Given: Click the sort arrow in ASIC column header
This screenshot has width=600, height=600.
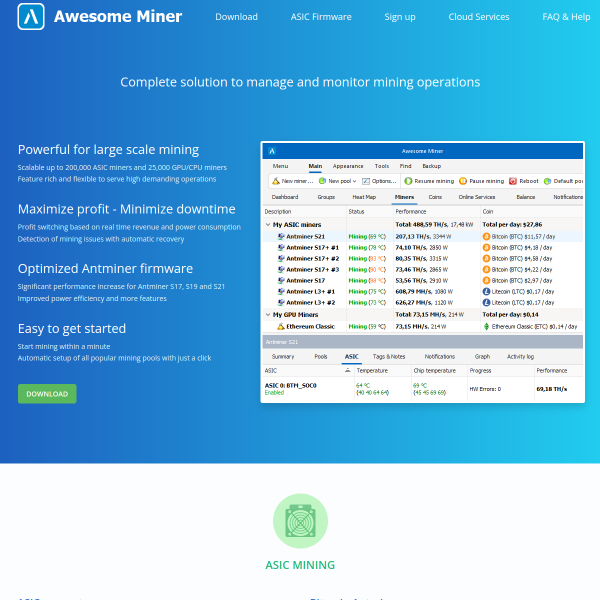Looking at the screenshot, I should coord(347,370).
